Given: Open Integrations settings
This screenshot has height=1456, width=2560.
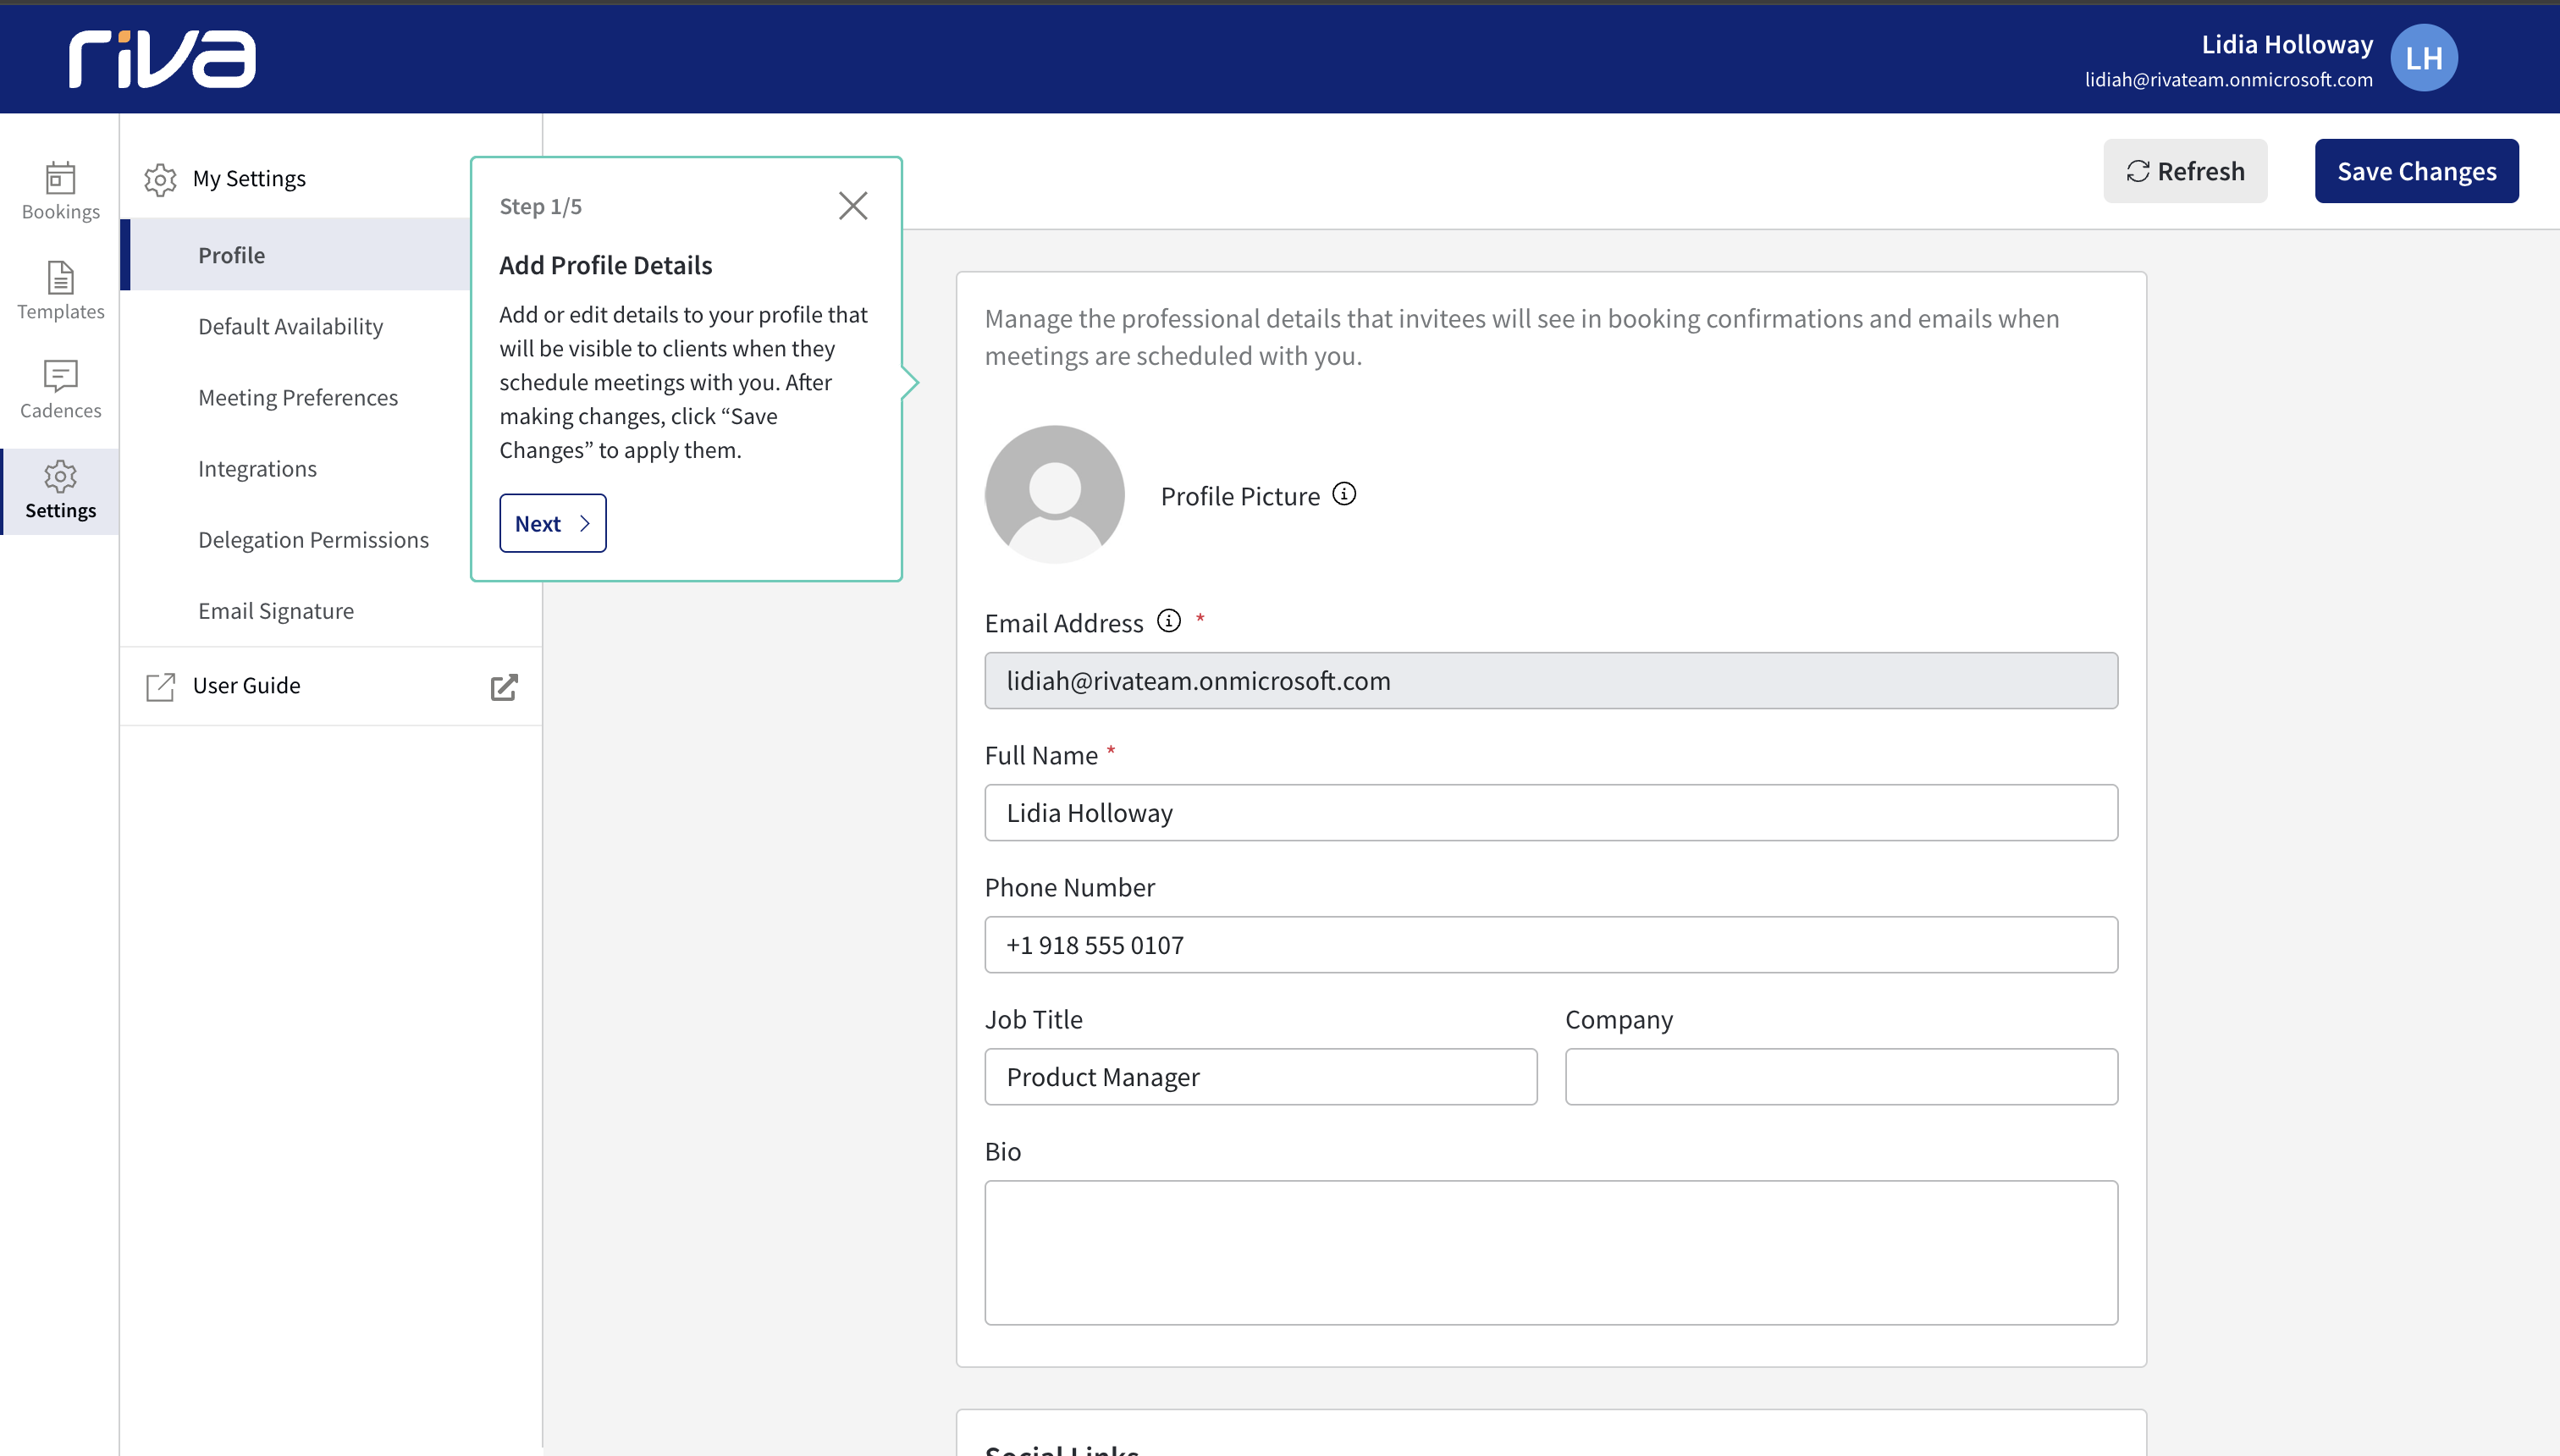Looking at the screenshot, I should point(257,469).
